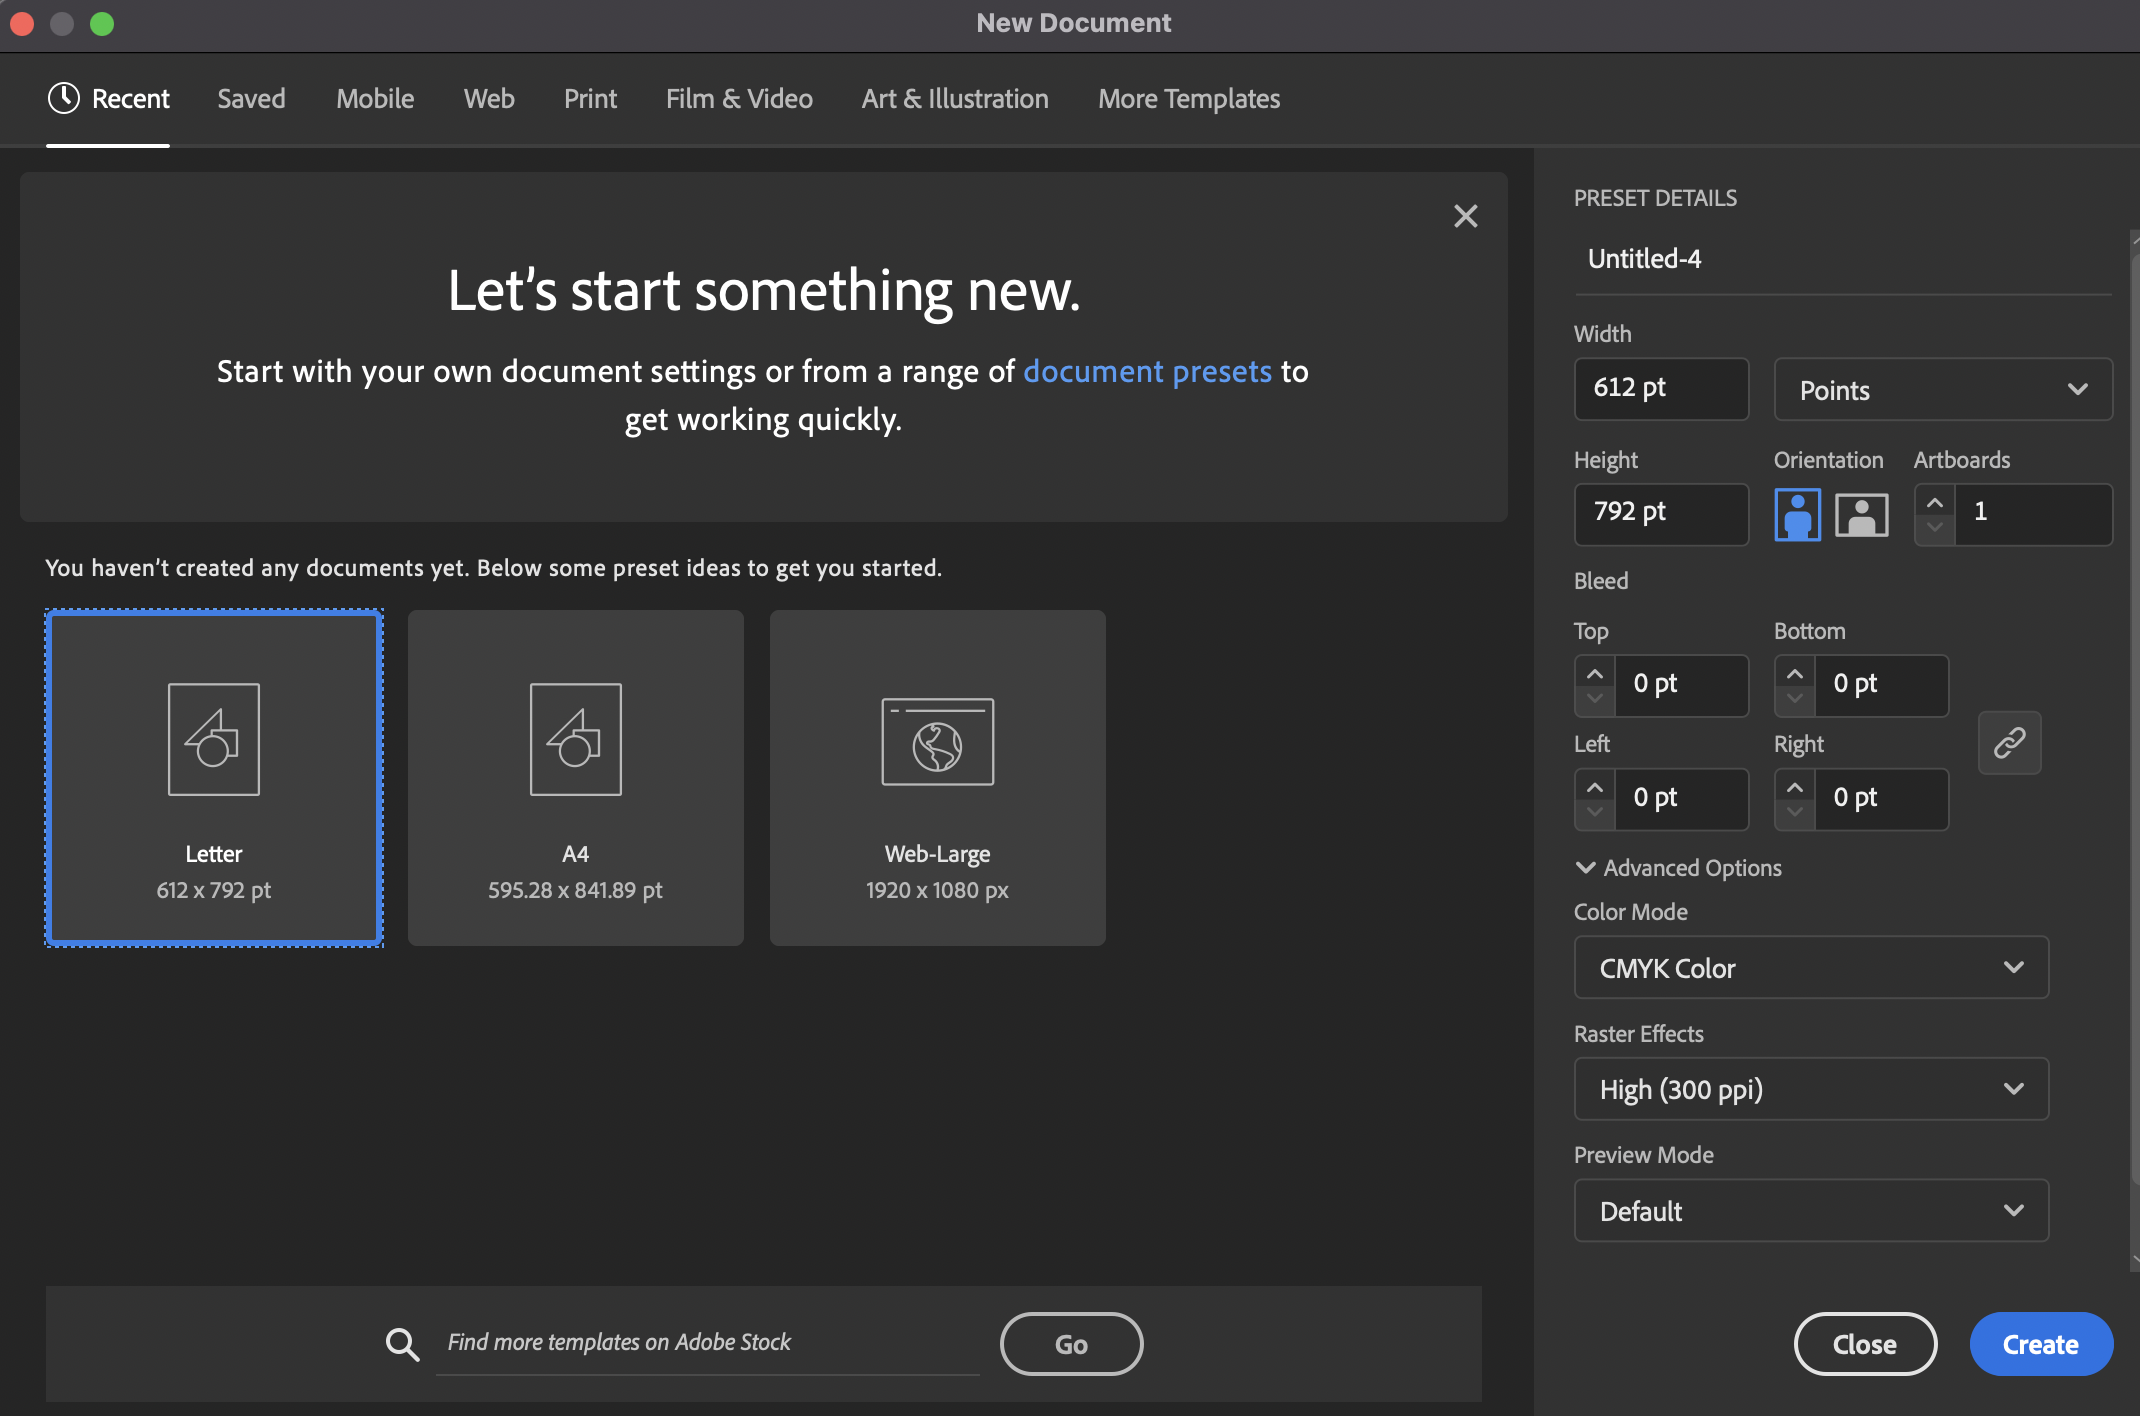Switch to the Art & Illustration tab
The height and width of the screenshot is (1416, 2140).
(x=955, y=99)
